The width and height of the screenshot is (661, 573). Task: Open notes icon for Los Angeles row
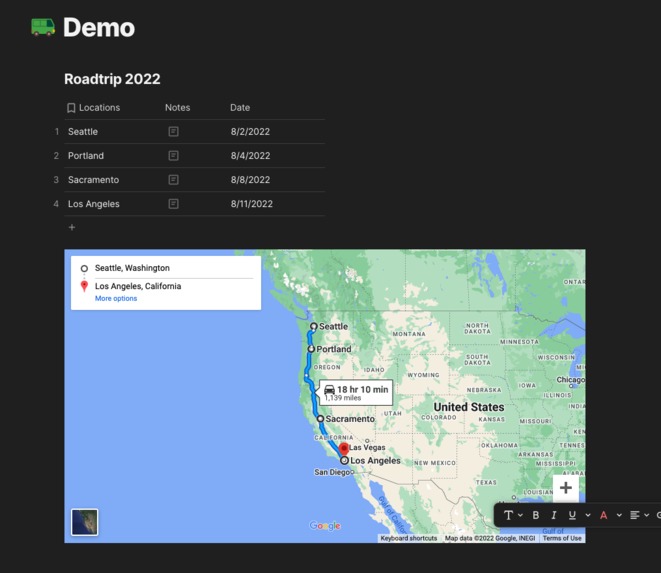coord(173,204)
